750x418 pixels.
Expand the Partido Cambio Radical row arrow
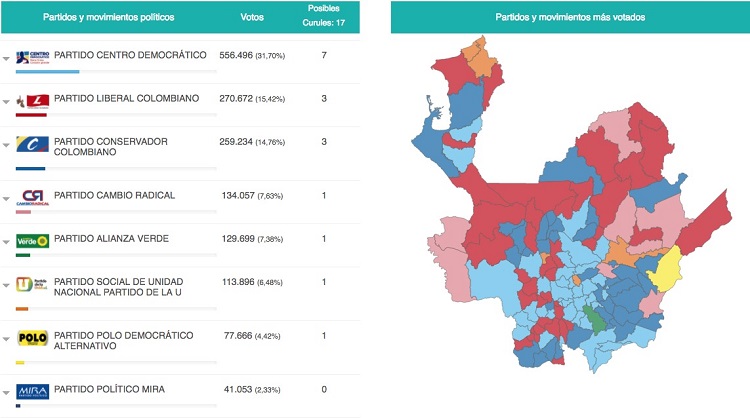(x=7, y=198)
